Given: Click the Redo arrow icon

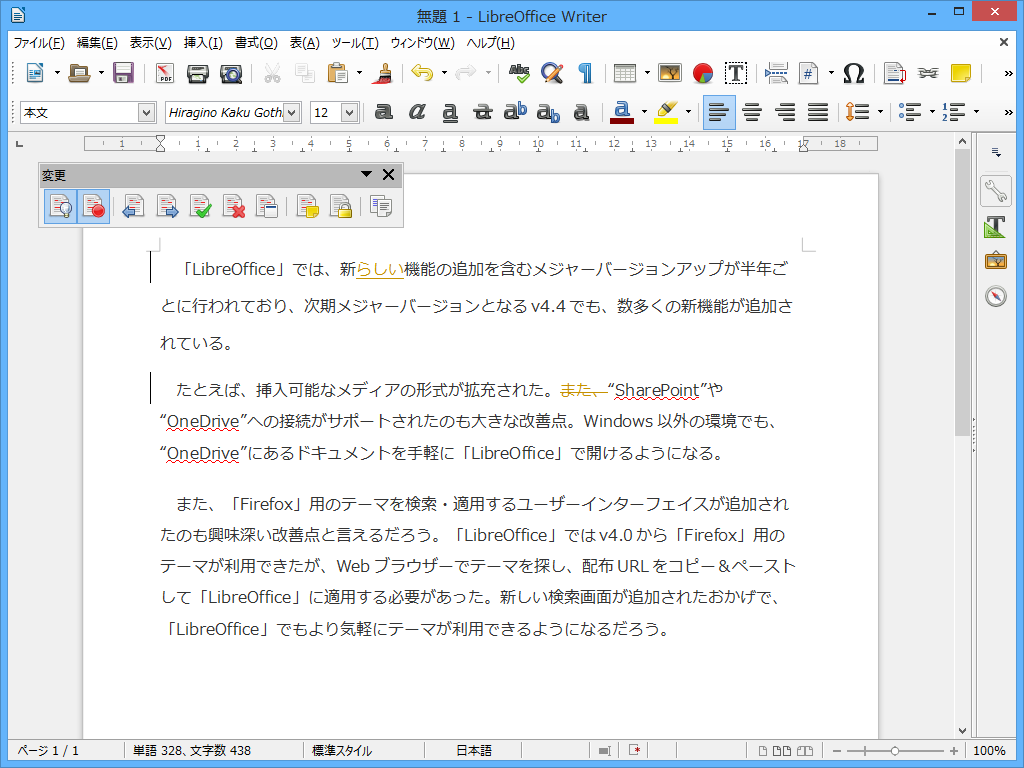Looking at the screenshot, I should [465, 72].
